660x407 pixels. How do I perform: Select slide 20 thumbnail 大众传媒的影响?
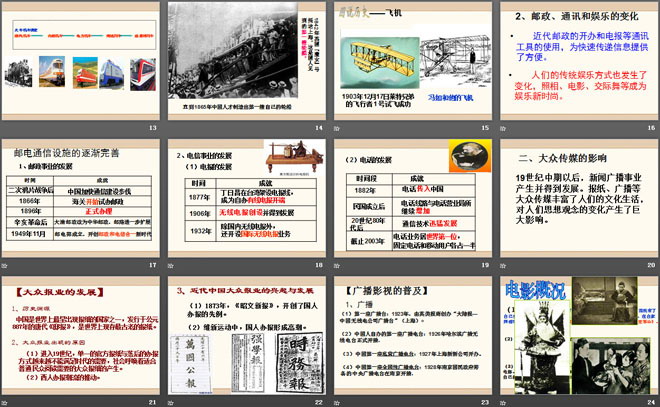[x=579, y=198]
